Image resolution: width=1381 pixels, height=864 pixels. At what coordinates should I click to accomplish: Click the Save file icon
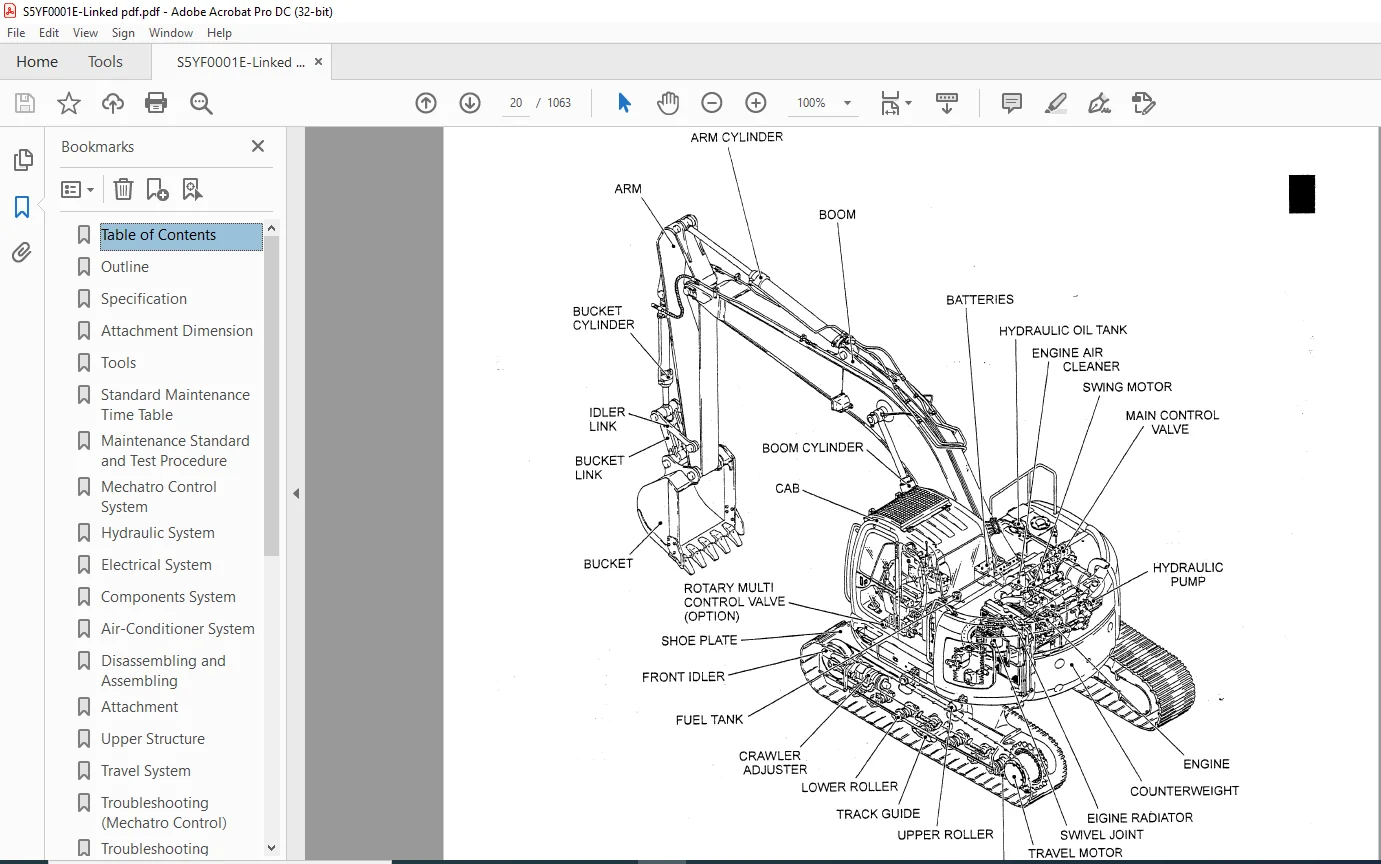click(25, 103)
